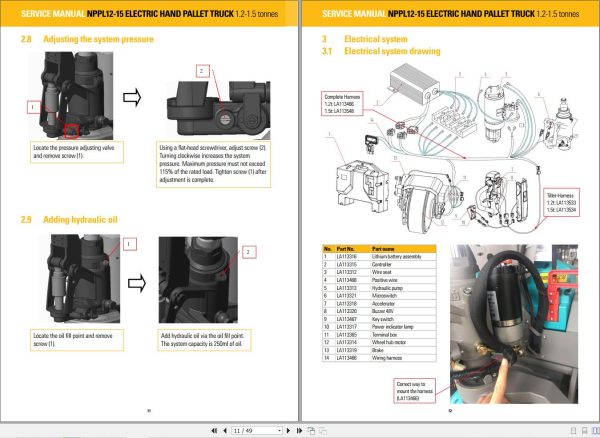Click the page number field showing 11 / 49
Image resolution: width=600 pixels, height=438 pixels.
point(257,431)
